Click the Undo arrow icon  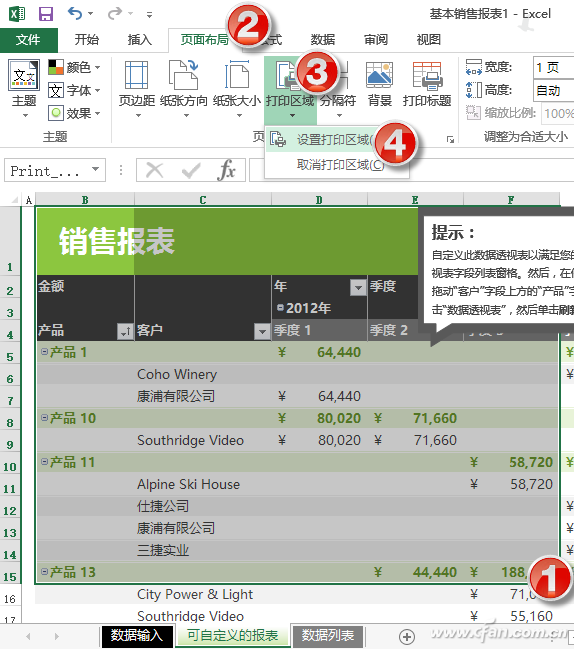pos(75,13)
